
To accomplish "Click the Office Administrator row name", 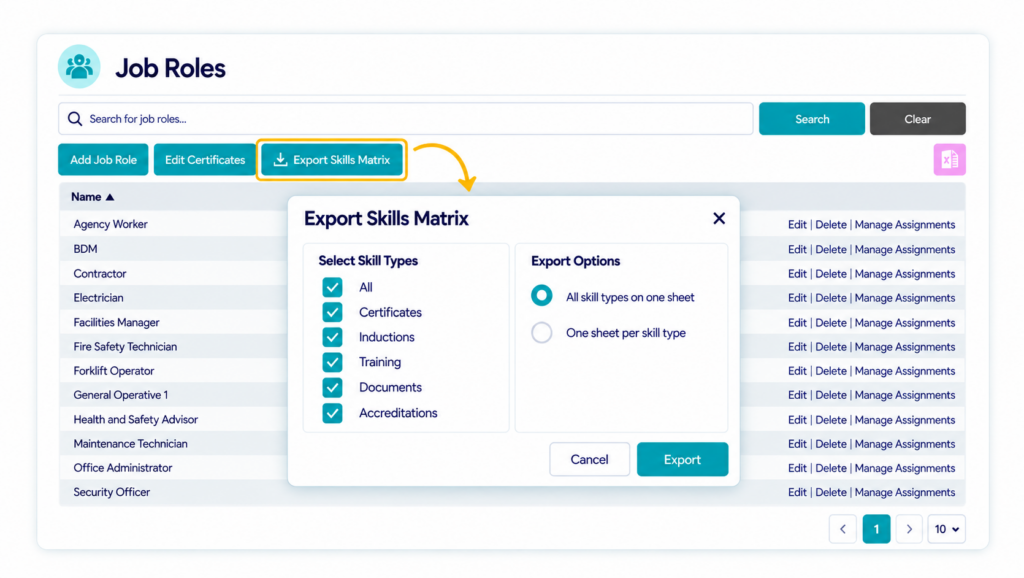I will point(123,468).
